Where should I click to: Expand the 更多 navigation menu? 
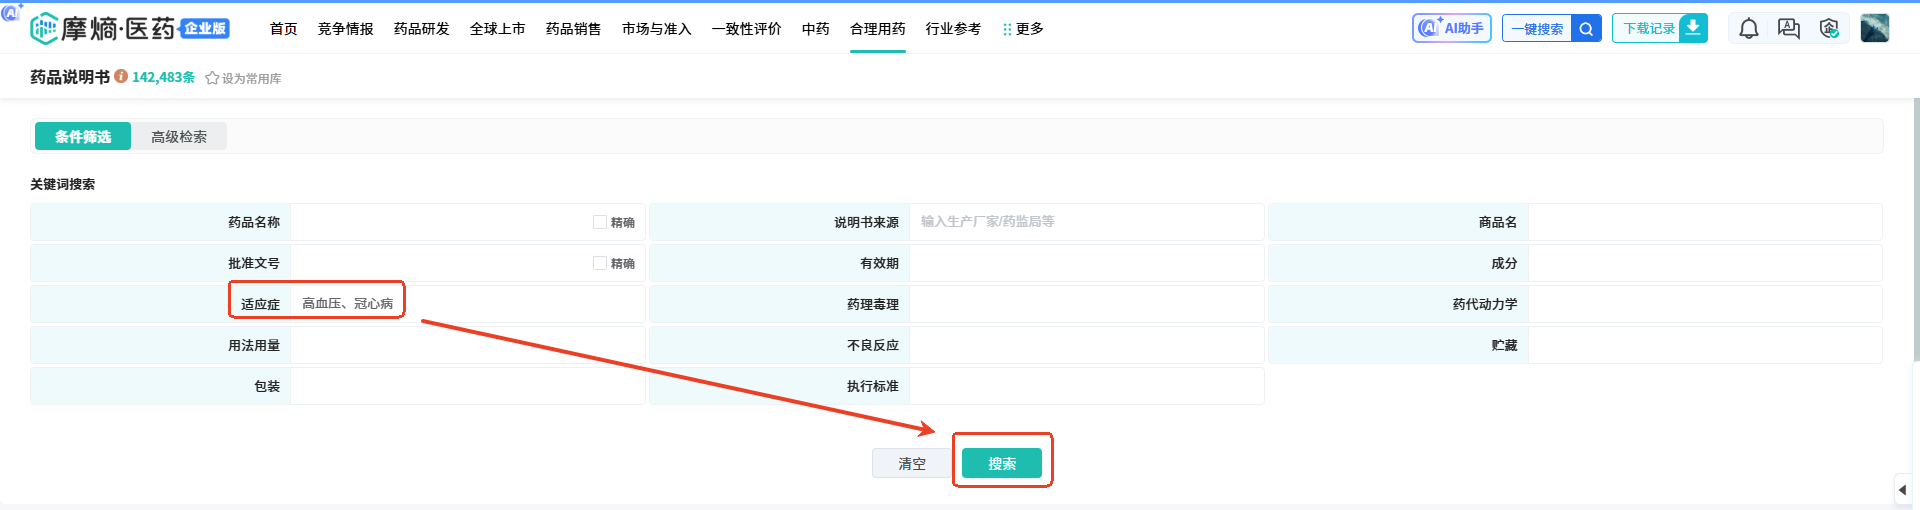[x=1023, y=29]
